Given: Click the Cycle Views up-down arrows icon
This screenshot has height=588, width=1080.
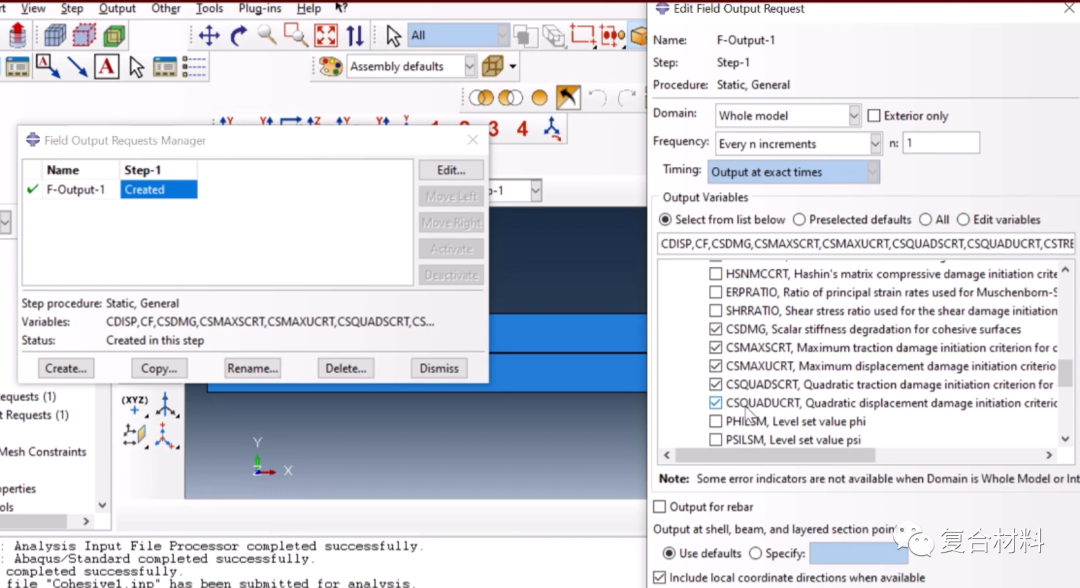Looking at the screenshot, I should click(x=355, y=35).
